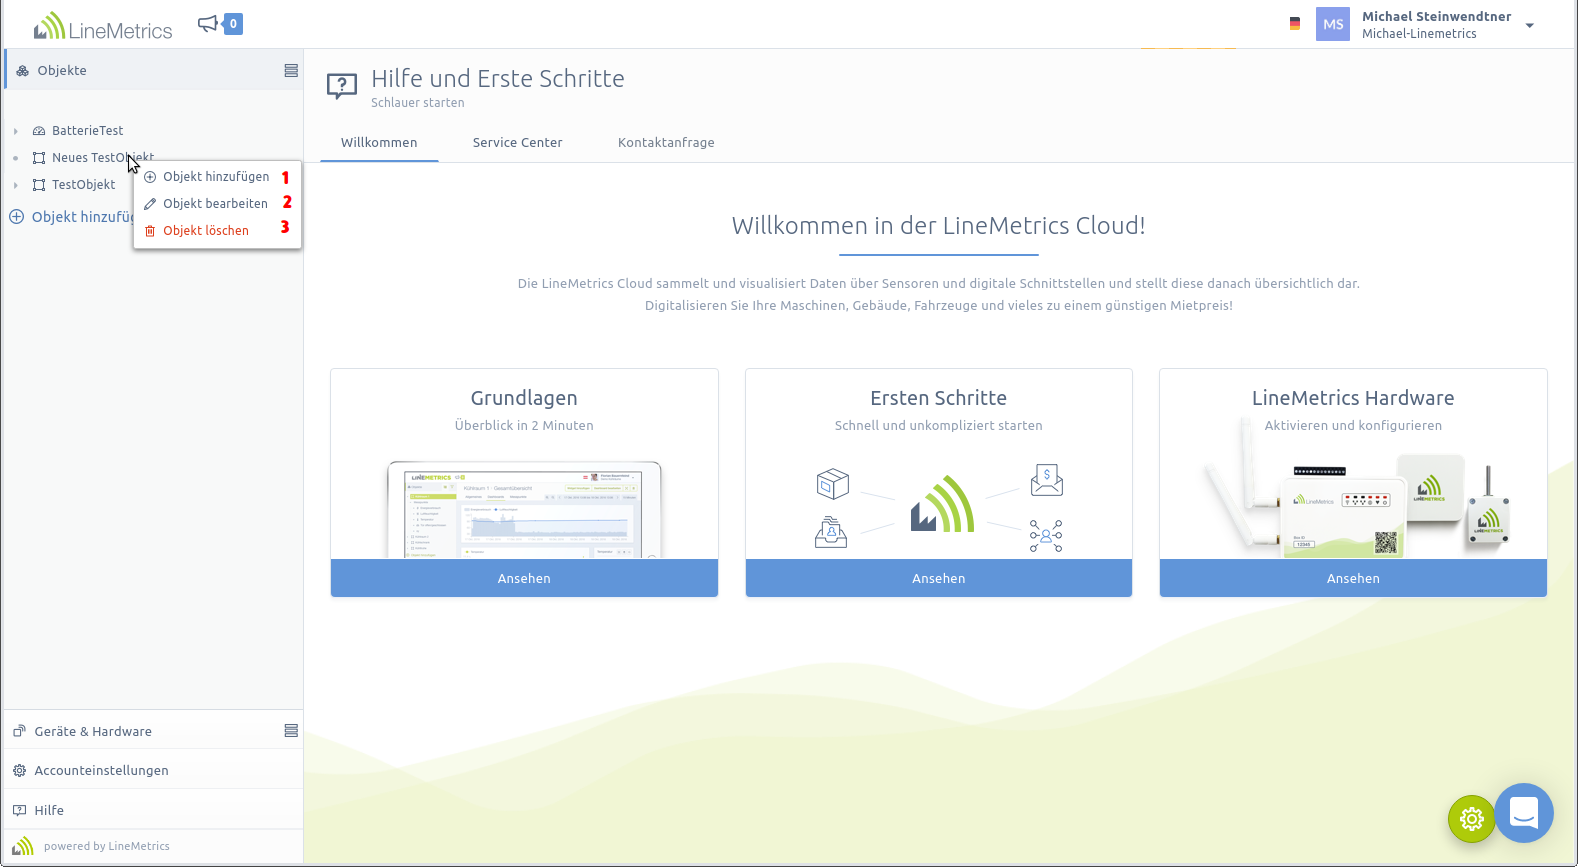
Task: Click the Grundlagen dashboard preview thumbnail
Action: [x=524, y=509]
